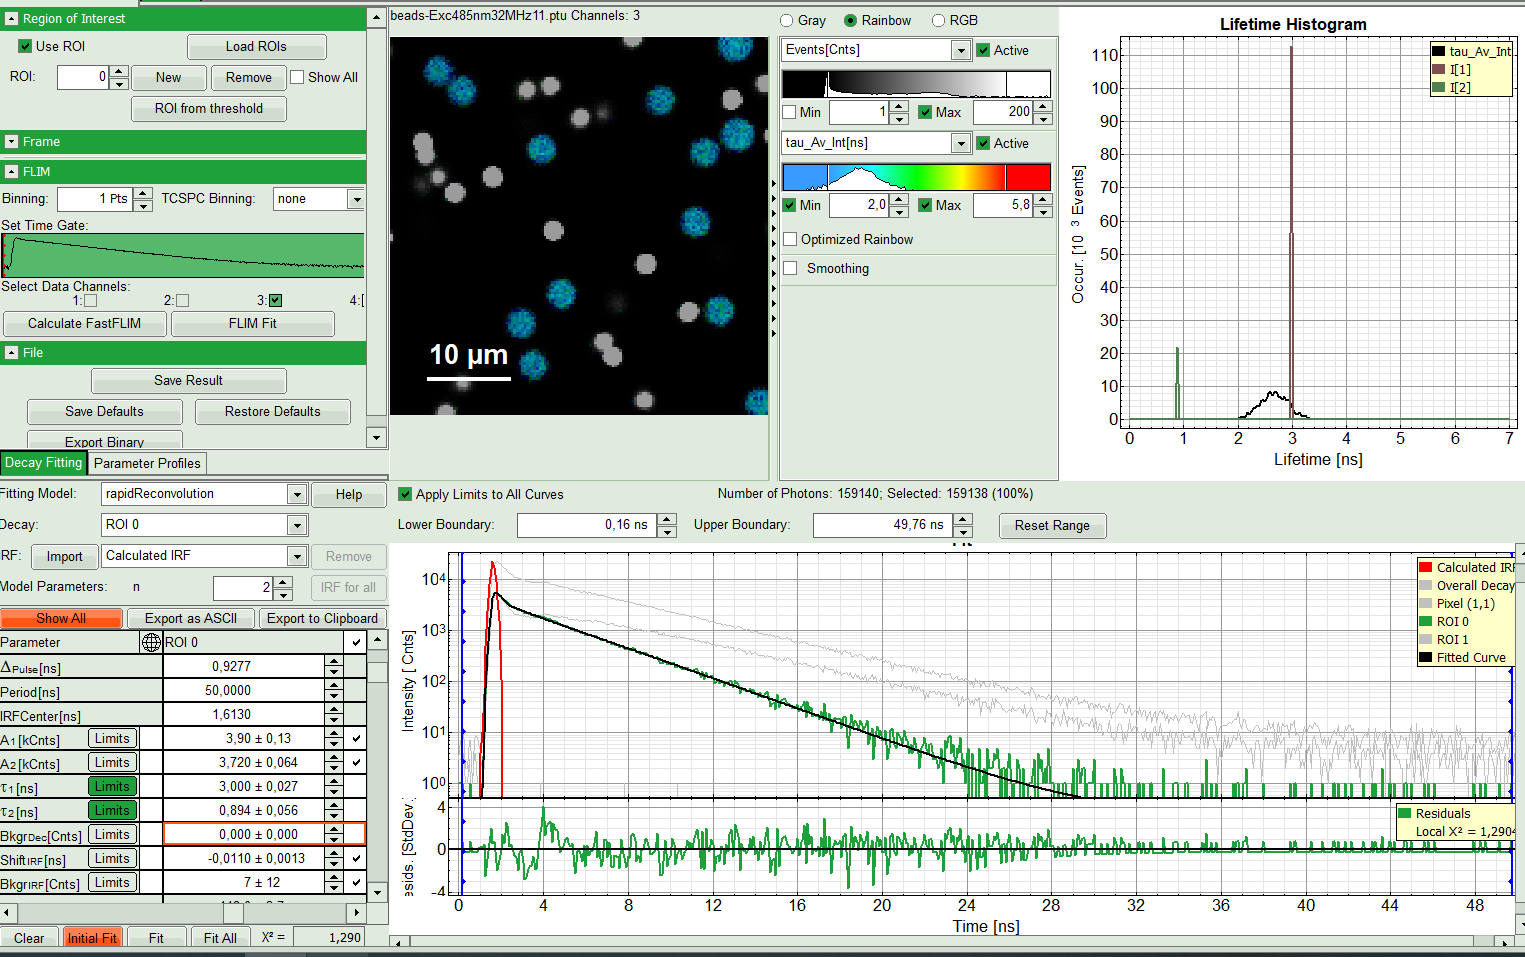The image size is (1525, 957).
Task: Disable the Use ROI checkbox
Action: click(26, 46)
